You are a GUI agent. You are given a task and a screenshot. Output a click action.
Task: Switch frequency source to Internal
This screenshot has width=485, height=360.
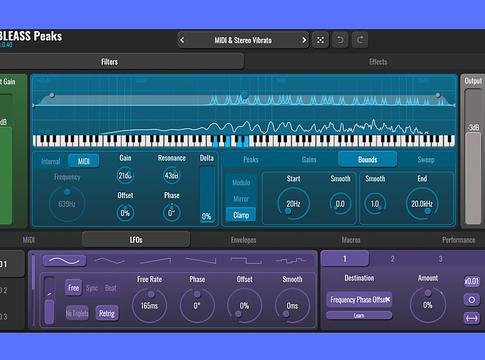51,161
